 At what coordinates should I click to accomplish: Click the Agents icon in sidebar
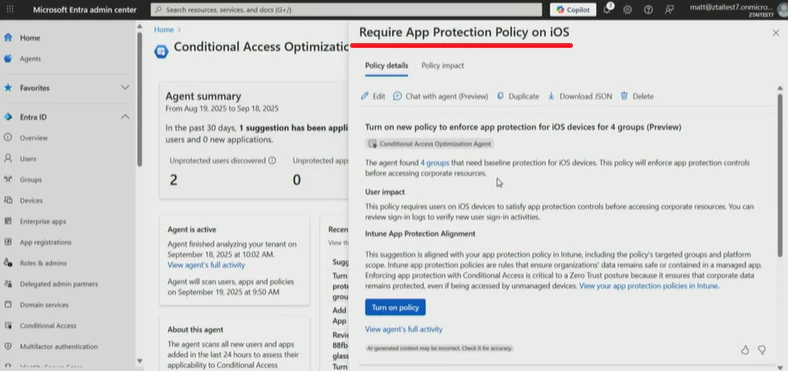click(x=8, y=59)
